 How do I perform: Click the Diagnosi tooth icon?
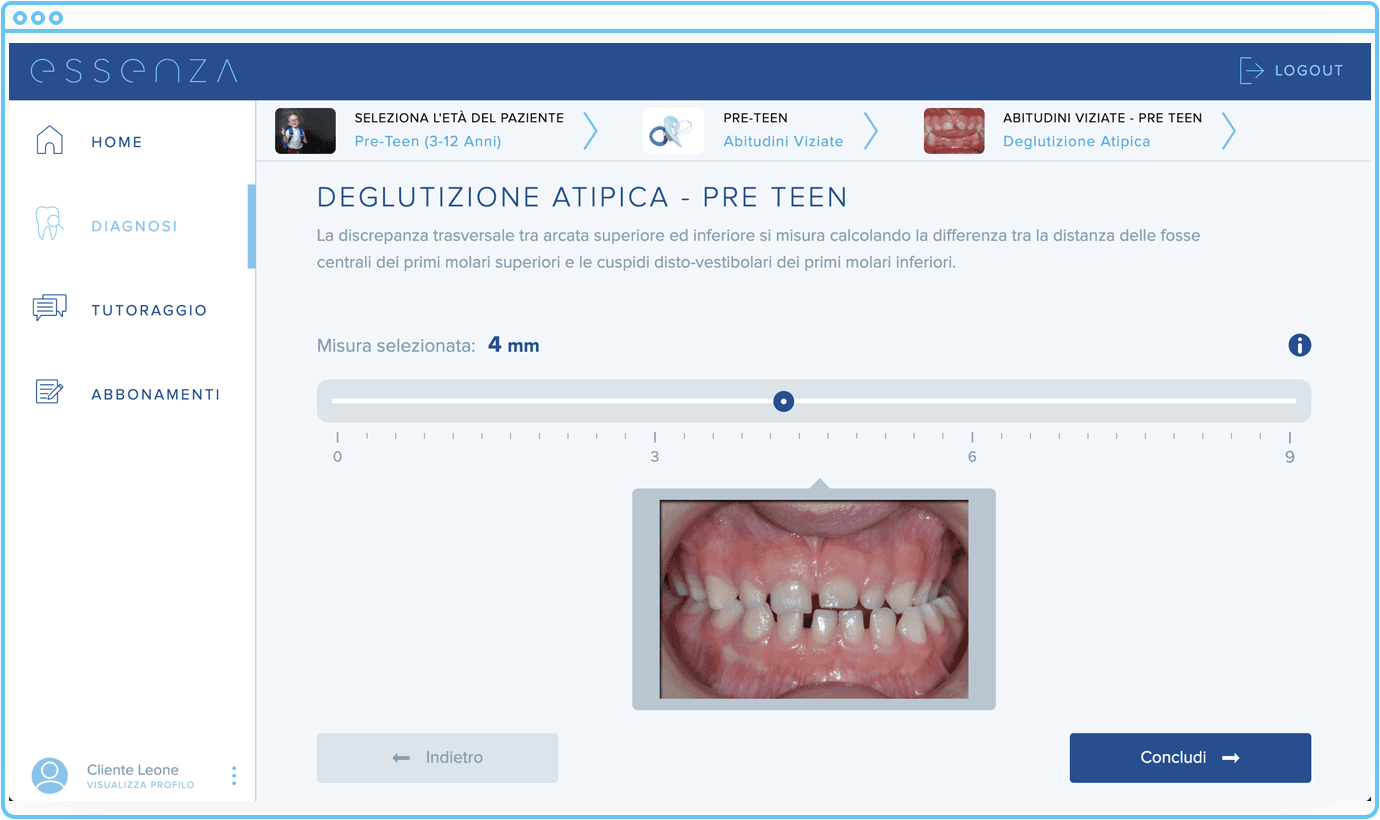(x=49, y=224)
